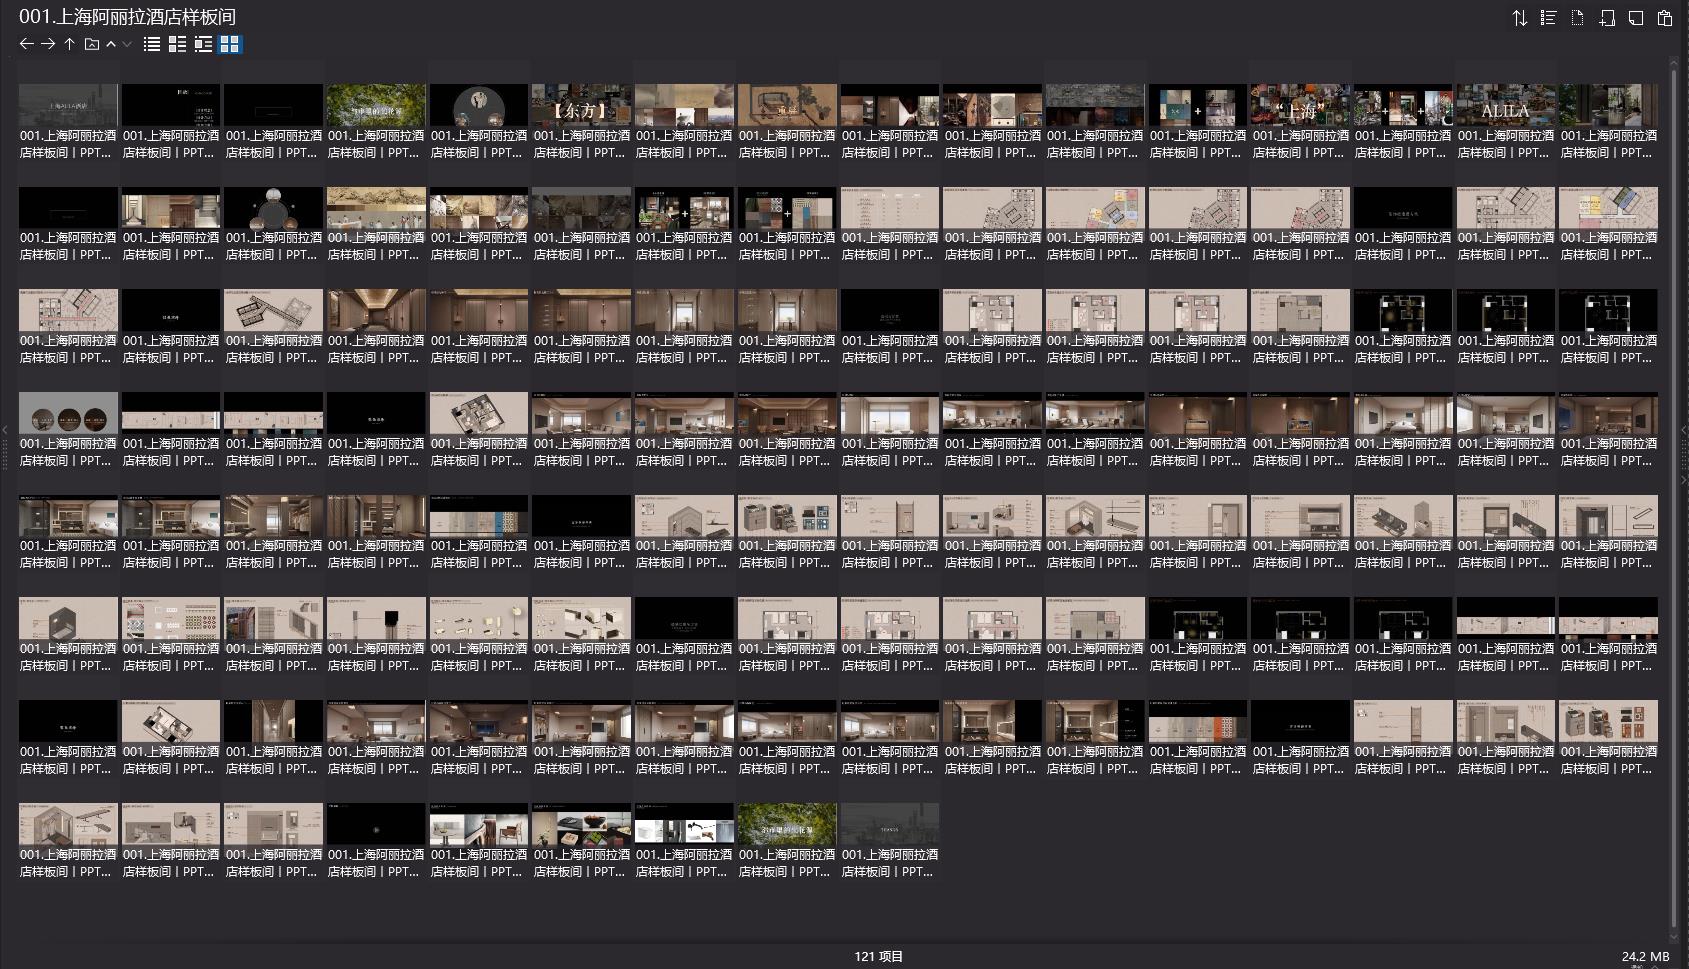The image size is (1689, 969).
Task: Click the vertical scrollbar on the right
Action: pyautogui.click(x=1674, y=490)
